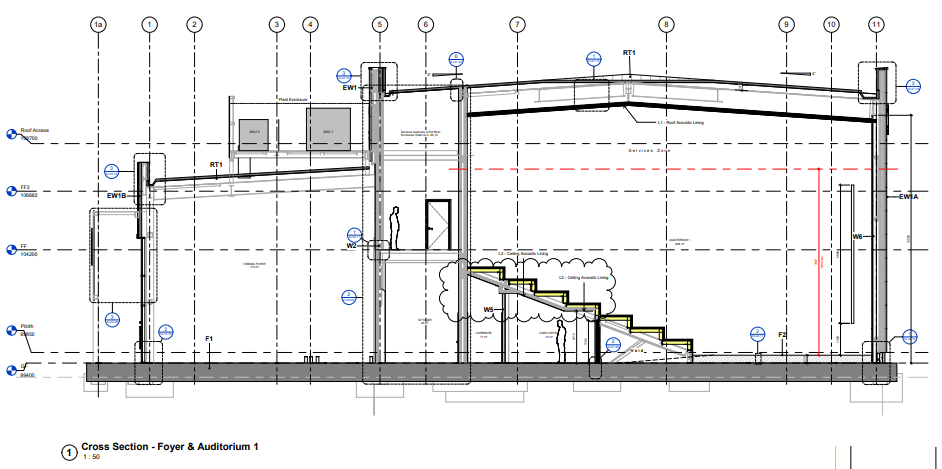Click grid bubble number 7
Screen dimensions: 942x469
[516, 23]
